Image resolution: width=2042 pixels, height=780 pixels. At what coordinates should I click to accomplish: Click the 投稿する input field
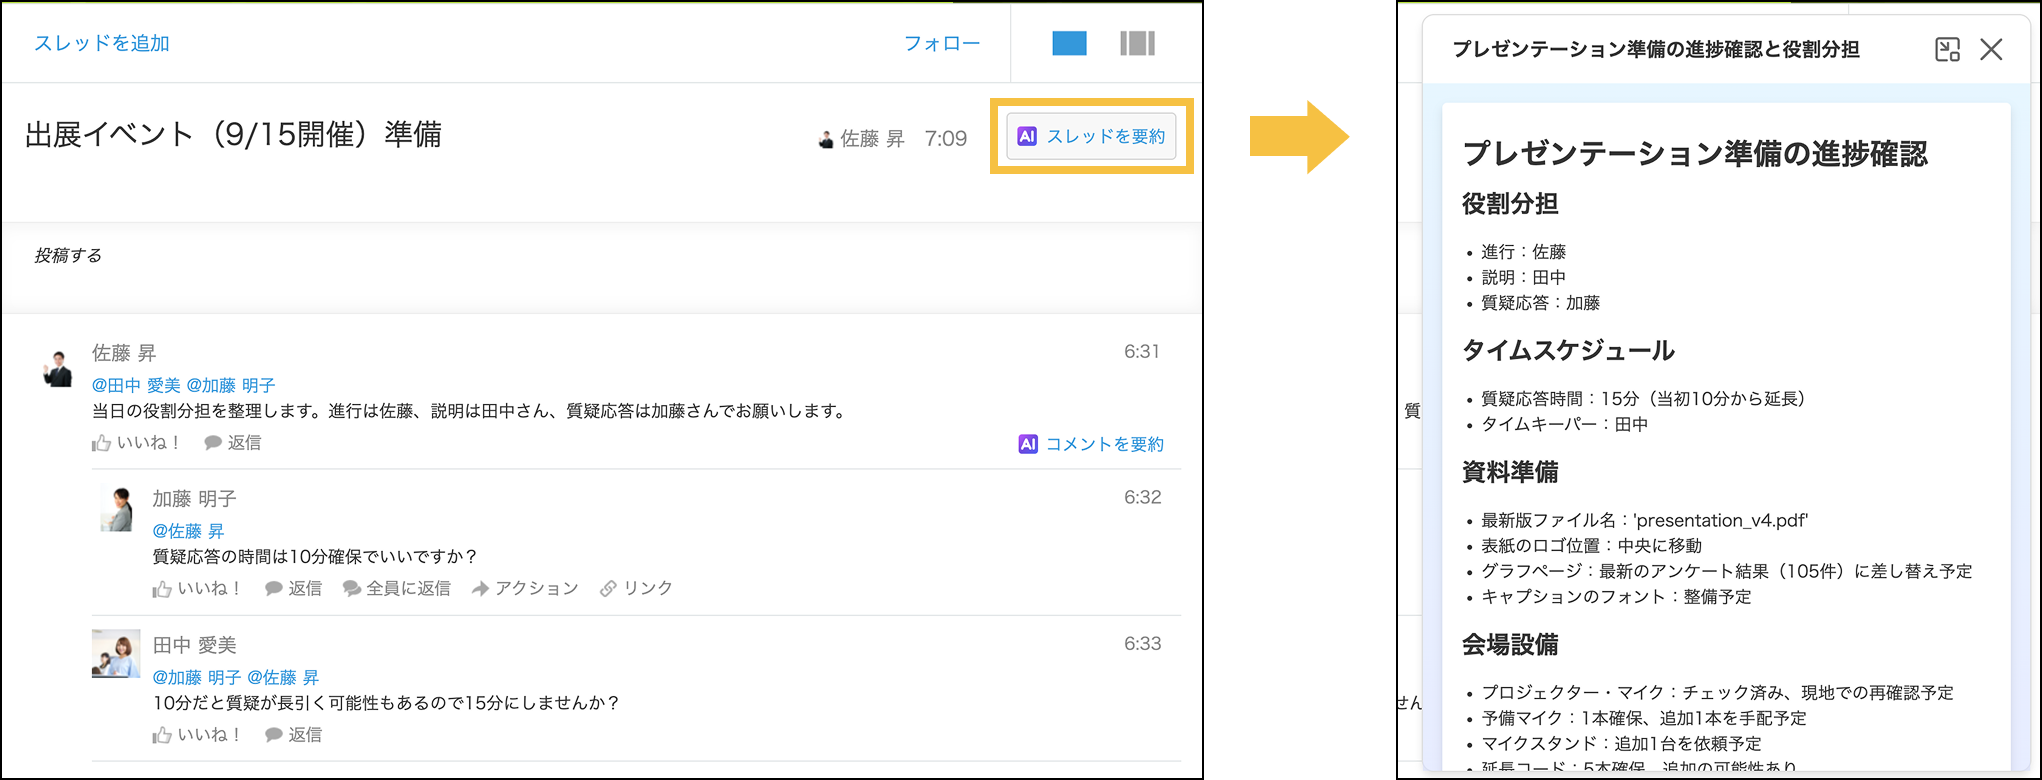click(600, 256)
